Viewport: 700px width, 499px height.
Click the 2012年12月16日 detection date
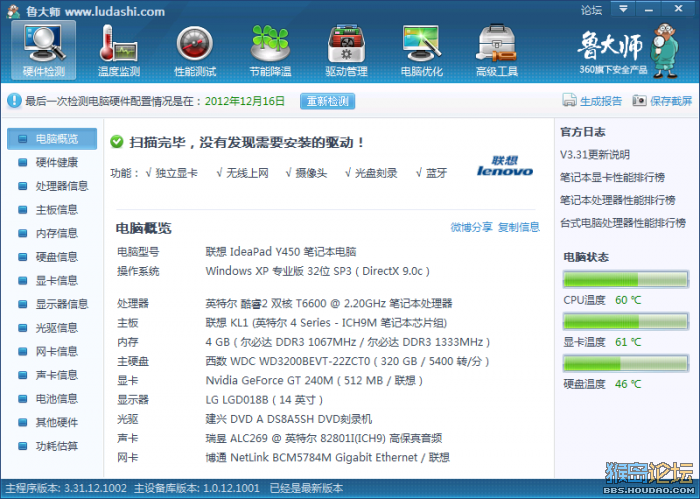coord(245,101)
